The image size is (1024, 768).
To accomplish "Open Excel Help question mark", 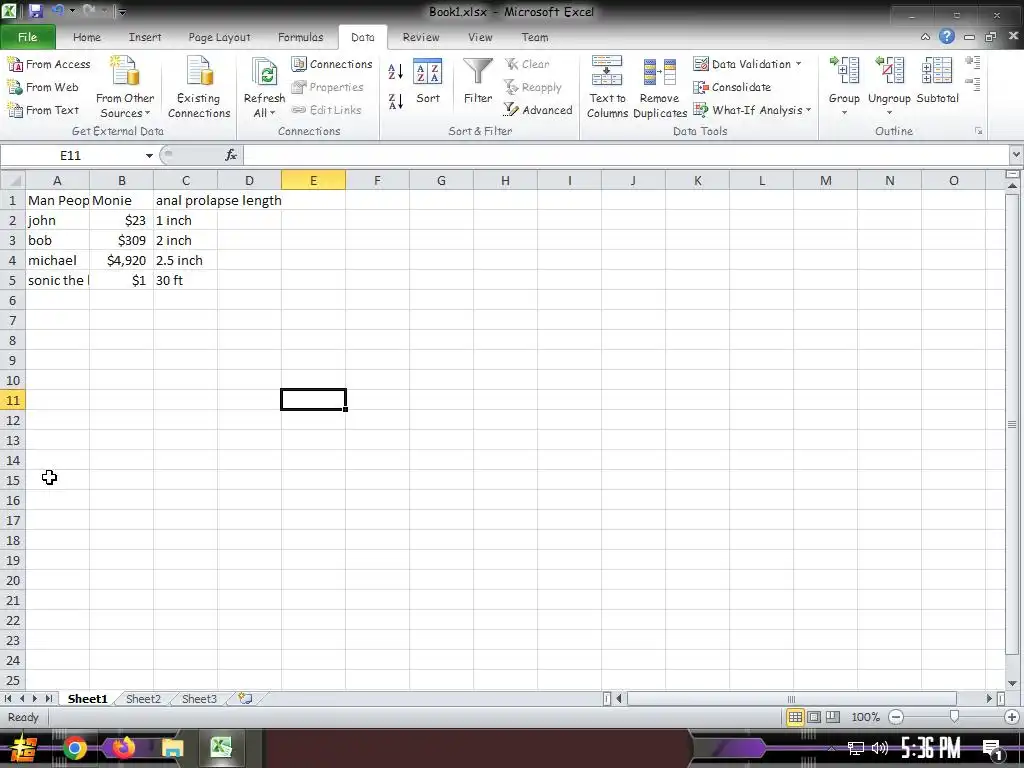I will click(946, 37).
